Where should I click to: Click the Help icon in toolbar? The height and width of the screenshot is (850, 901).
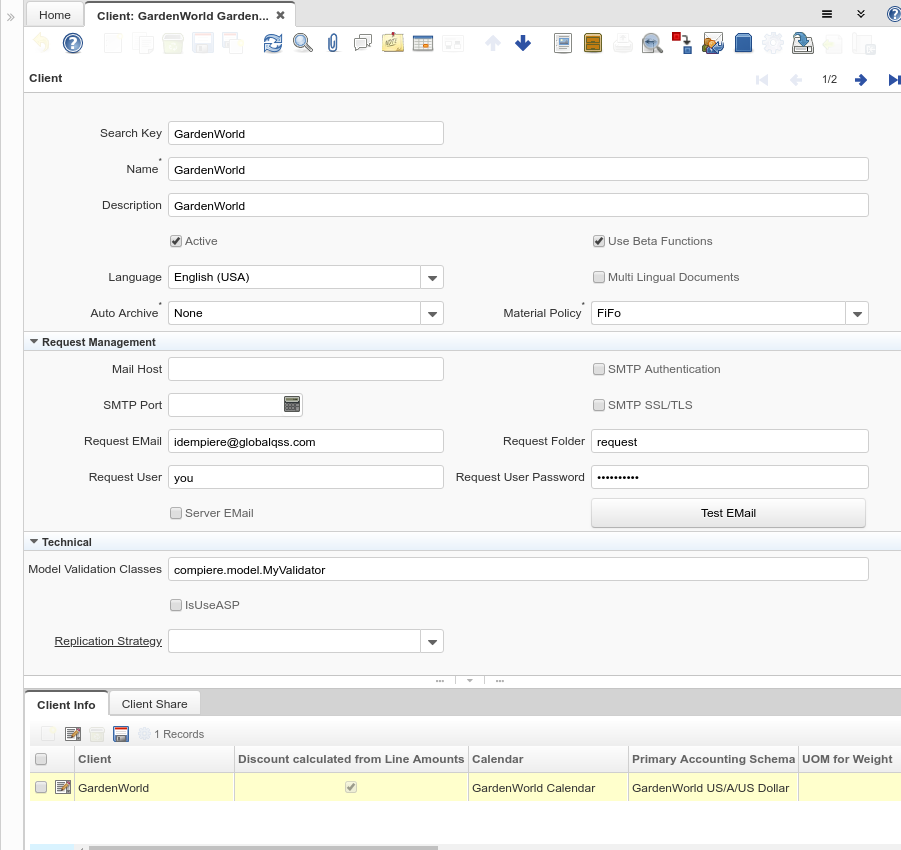click(73, 43)
